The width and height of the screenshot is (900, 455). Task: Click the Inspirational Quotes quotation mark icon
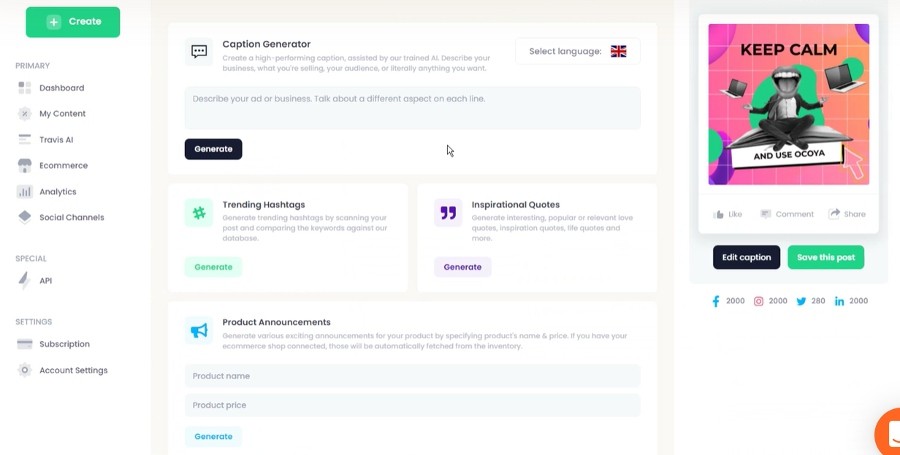tap(448, 213)
